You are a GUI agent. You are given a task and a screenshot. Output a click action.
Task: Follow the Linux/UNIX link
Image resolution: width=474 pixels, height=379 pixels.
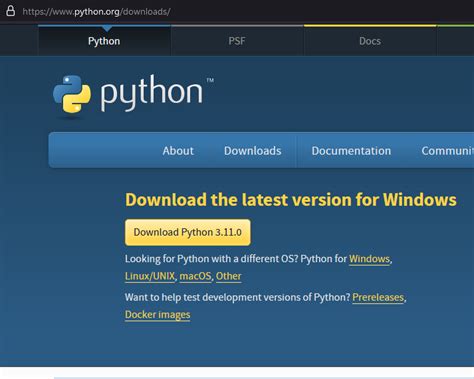coord(150,276)
